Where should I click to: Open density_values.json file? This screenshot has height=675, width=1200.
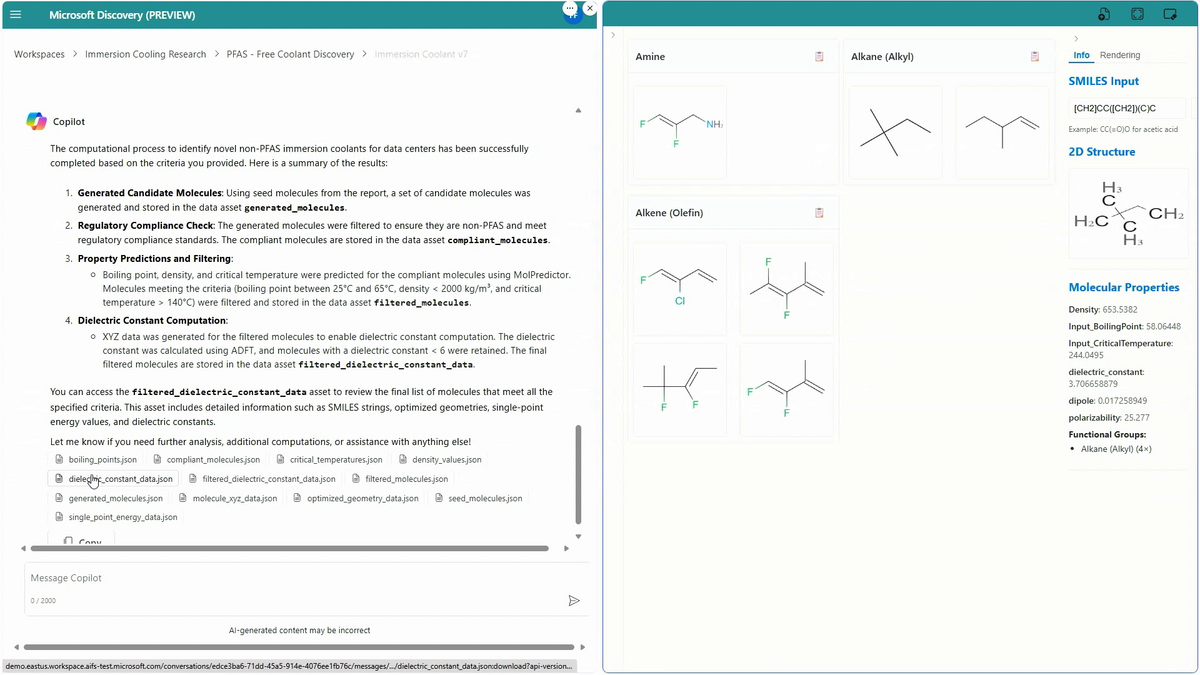[x=440, y=460]
